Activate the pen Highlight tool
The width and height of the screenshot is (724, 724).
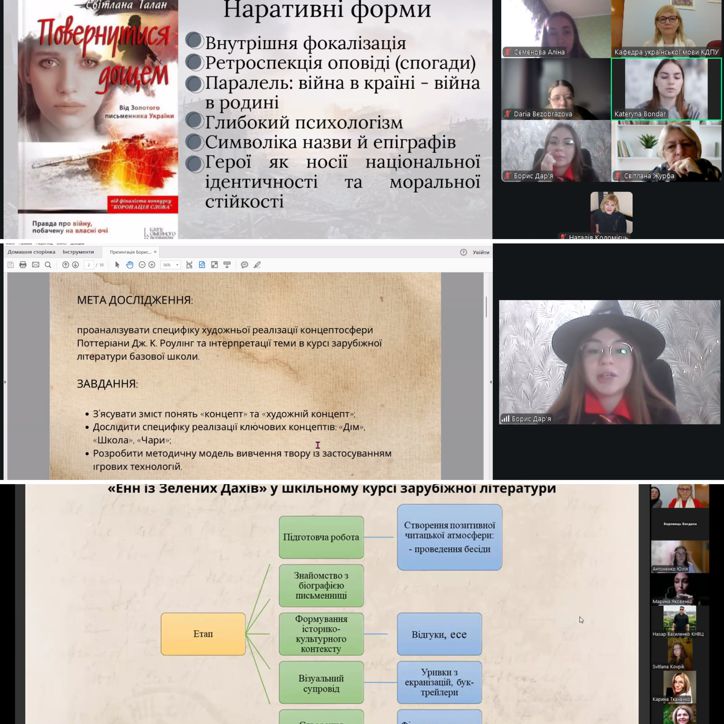point(257,265)
